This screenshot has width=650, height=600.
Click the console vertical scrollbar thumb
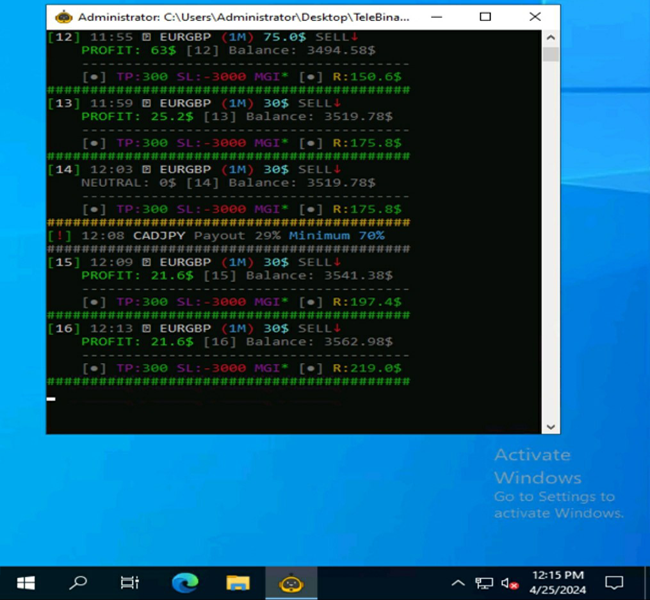point(551,54)
